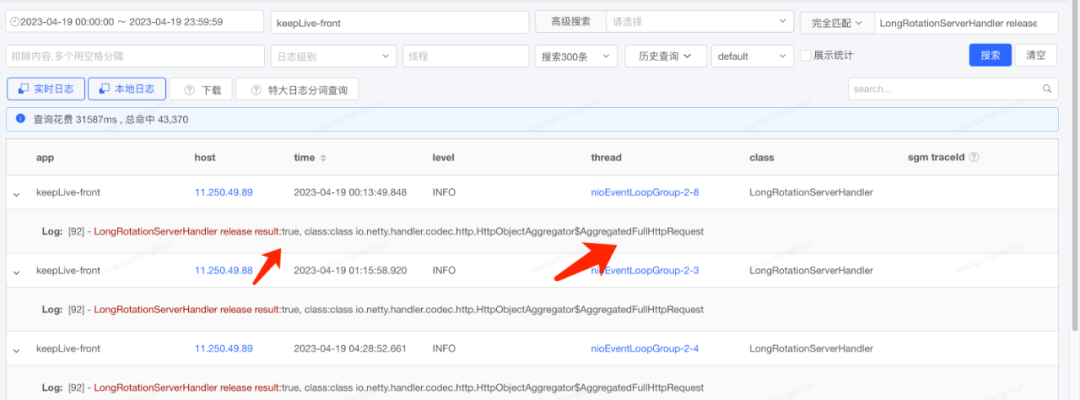Collapse the row with time 00:13:49.848
Image resolution: width=1080 pixels, height=400 pixels.
click(x=16, y=194)
